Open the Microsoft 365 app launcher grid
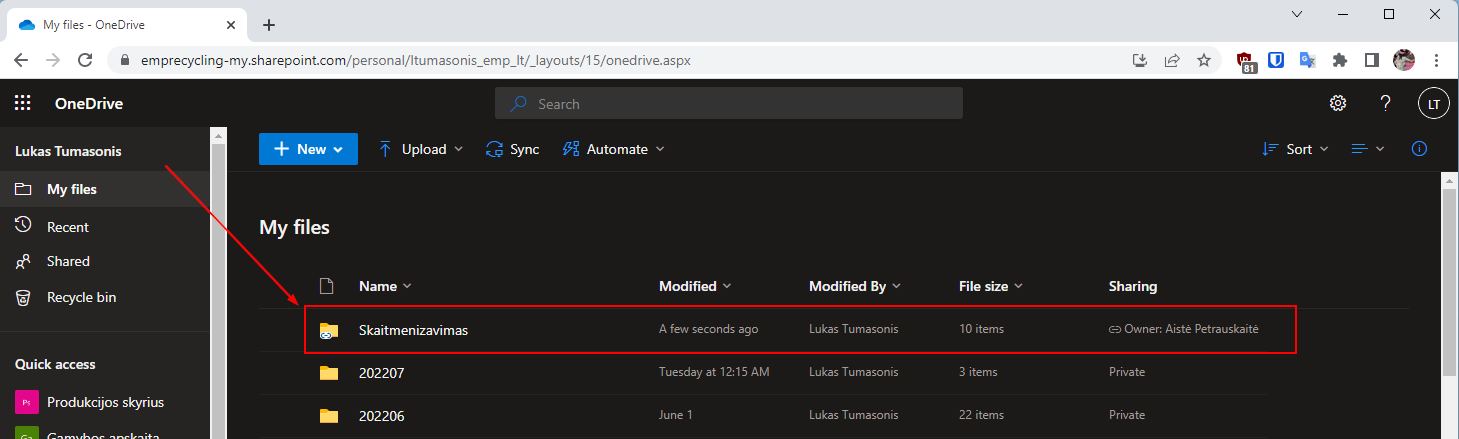This screenshot has height=439, width=1459. (23, 104)
